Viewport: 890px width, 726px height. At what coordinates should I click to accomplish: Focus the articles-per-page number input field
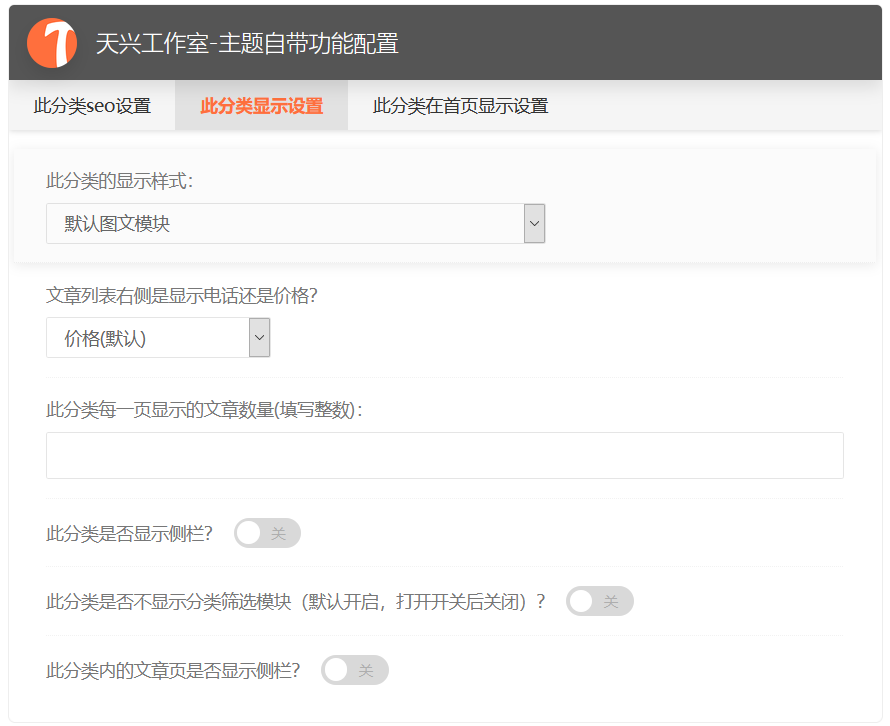[x=444, y=455]
